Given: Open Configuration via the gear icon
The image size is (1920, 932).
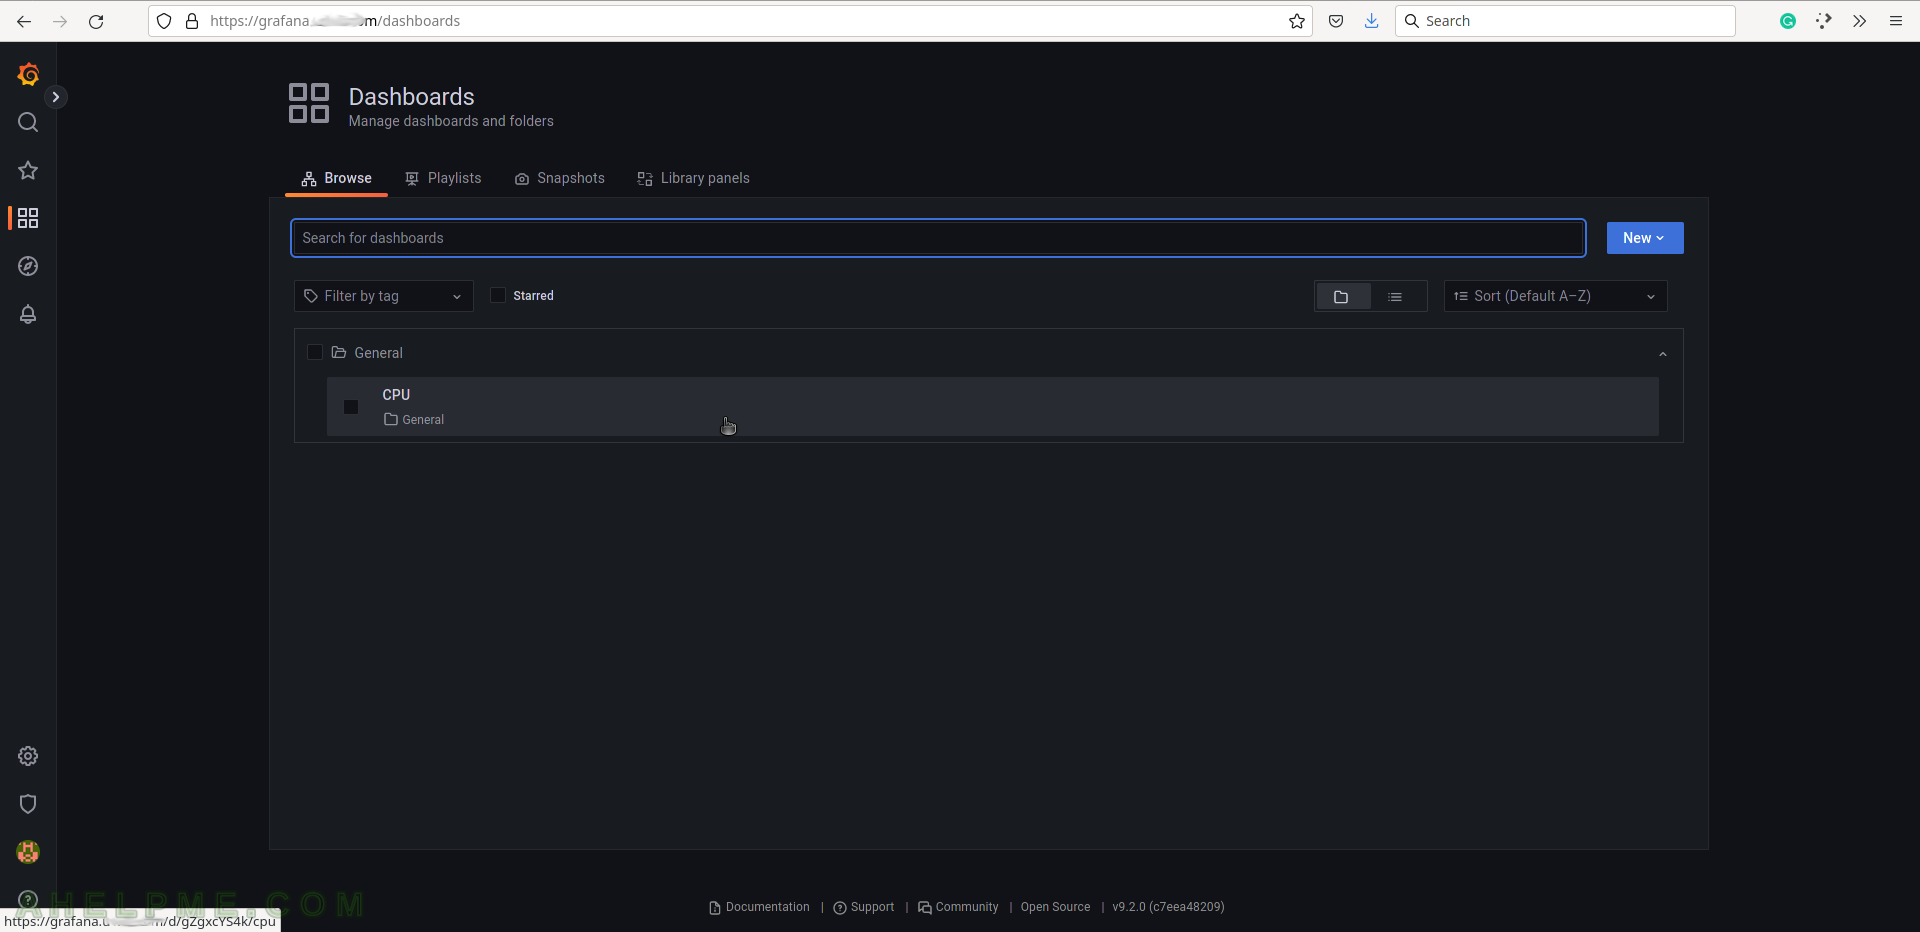Looking at the screenshot, I should click(28, 756).
